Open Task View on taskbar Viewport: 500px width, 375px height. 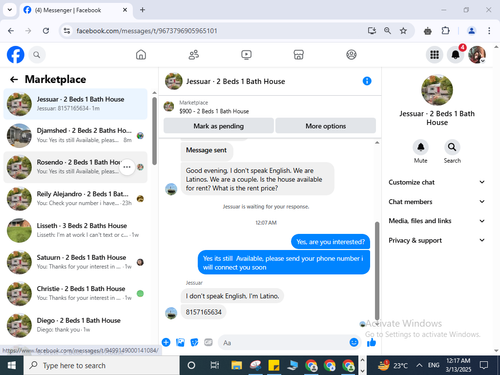pyautogui.click(x=214, y=366)
